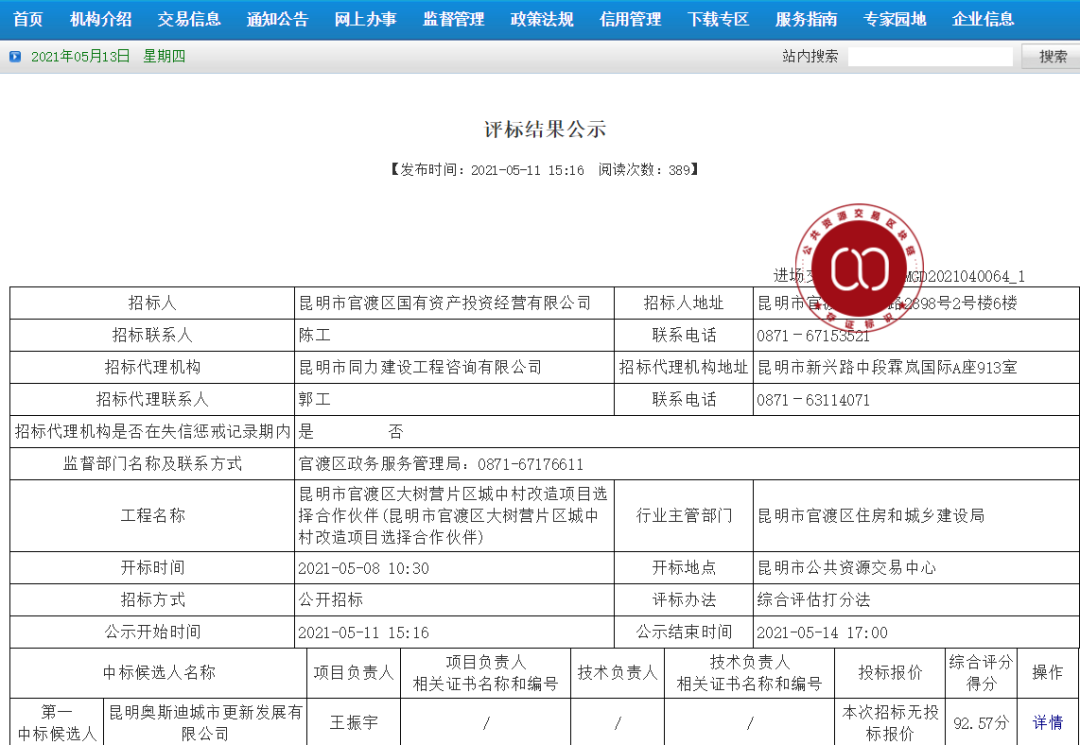Select 昆明市公共资源交易中心 cell
The width and height of the screenshot is (1080, 745).
(916, 568)
